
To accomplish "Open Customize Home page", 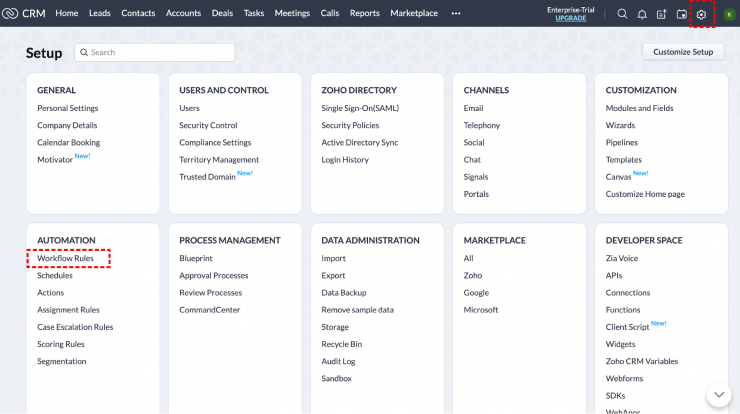I will [645, 194].
